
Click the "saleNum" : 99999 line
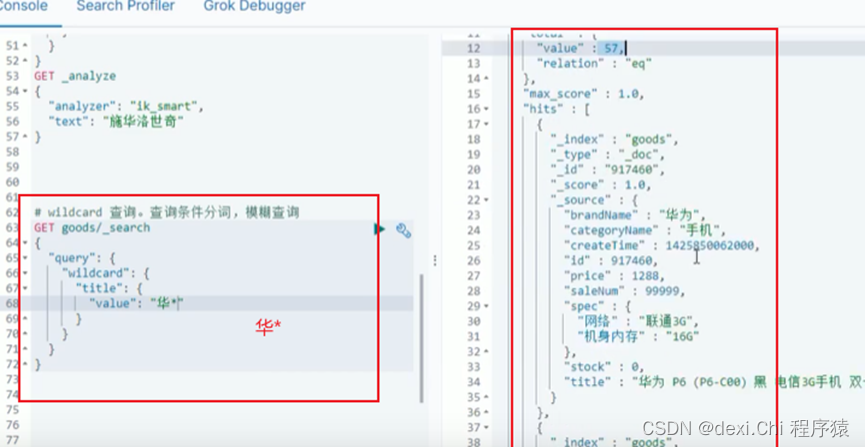624,291
